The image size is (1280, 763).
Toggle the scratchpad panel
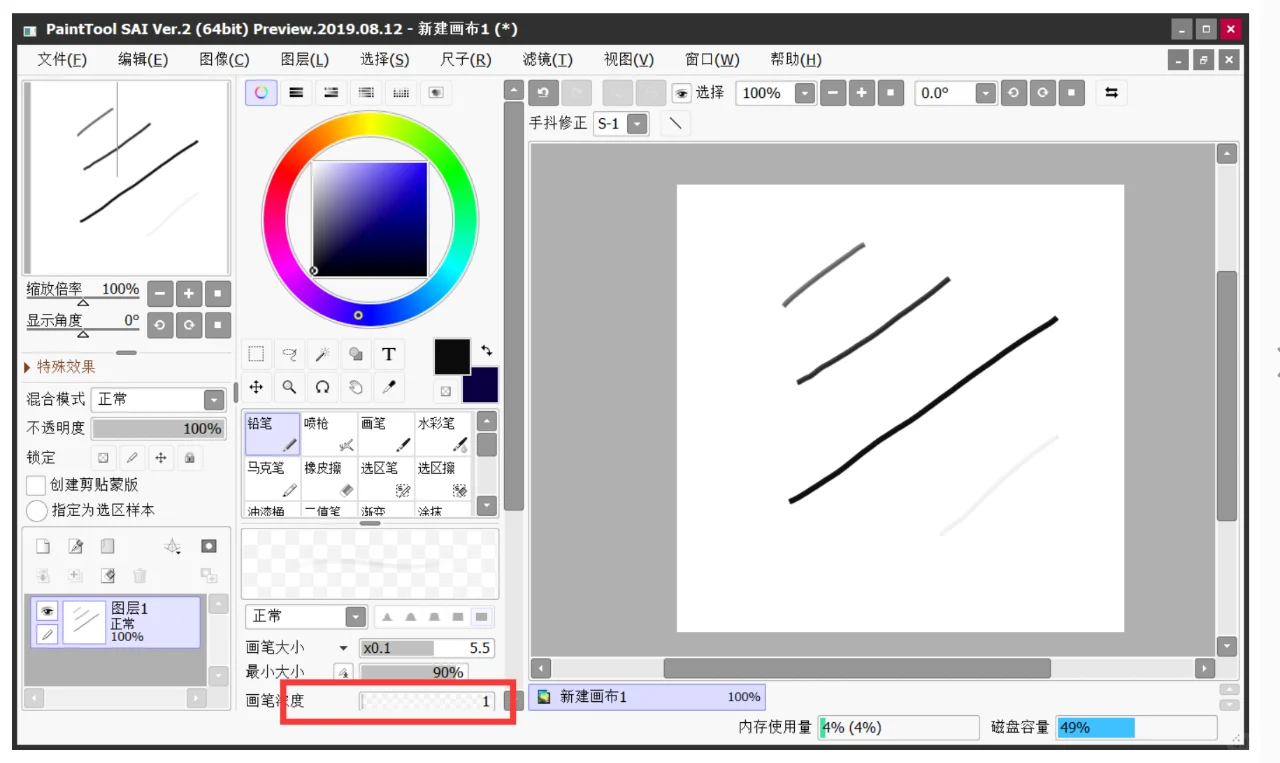pyautogui.click(x=436, y=92)
